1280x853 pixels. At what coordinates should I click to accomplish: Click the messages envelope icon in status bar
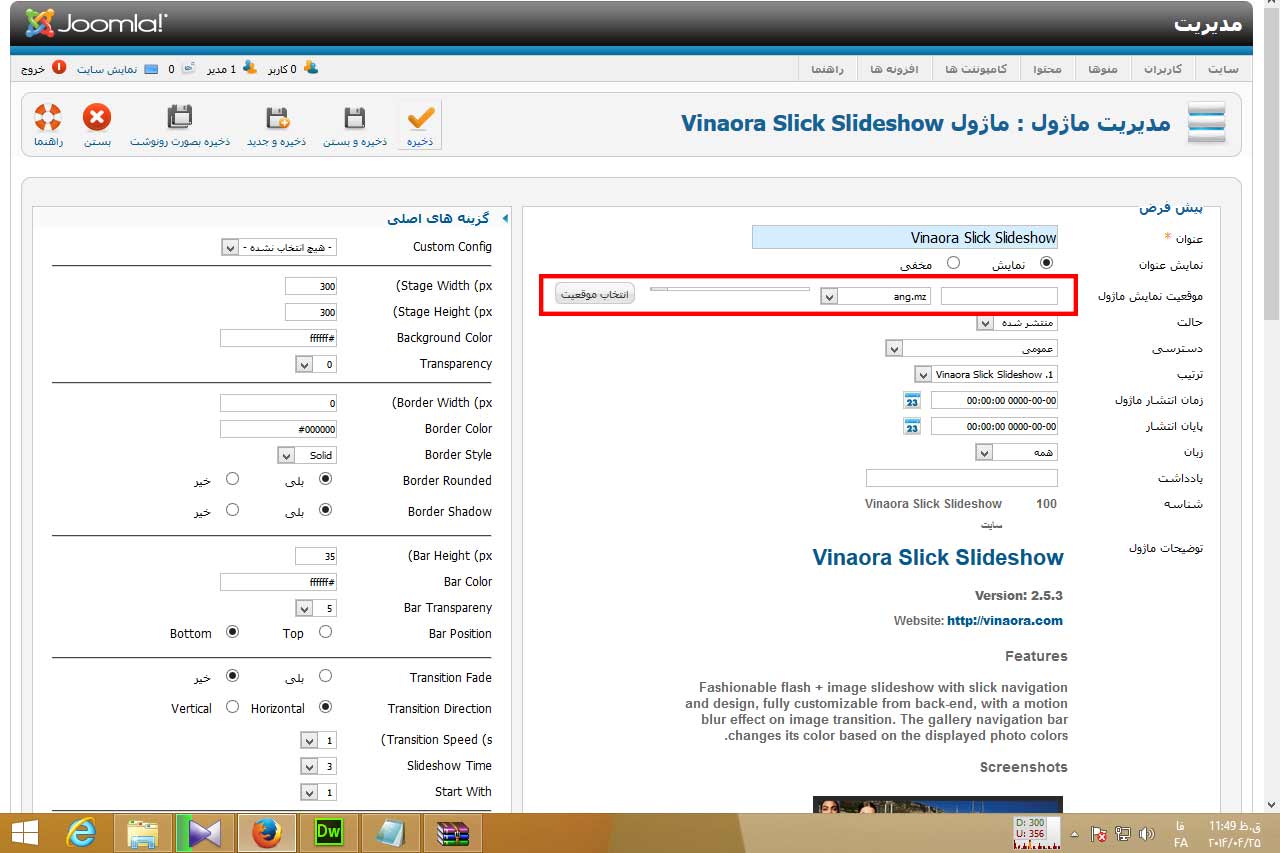click(x=187, y=68)
